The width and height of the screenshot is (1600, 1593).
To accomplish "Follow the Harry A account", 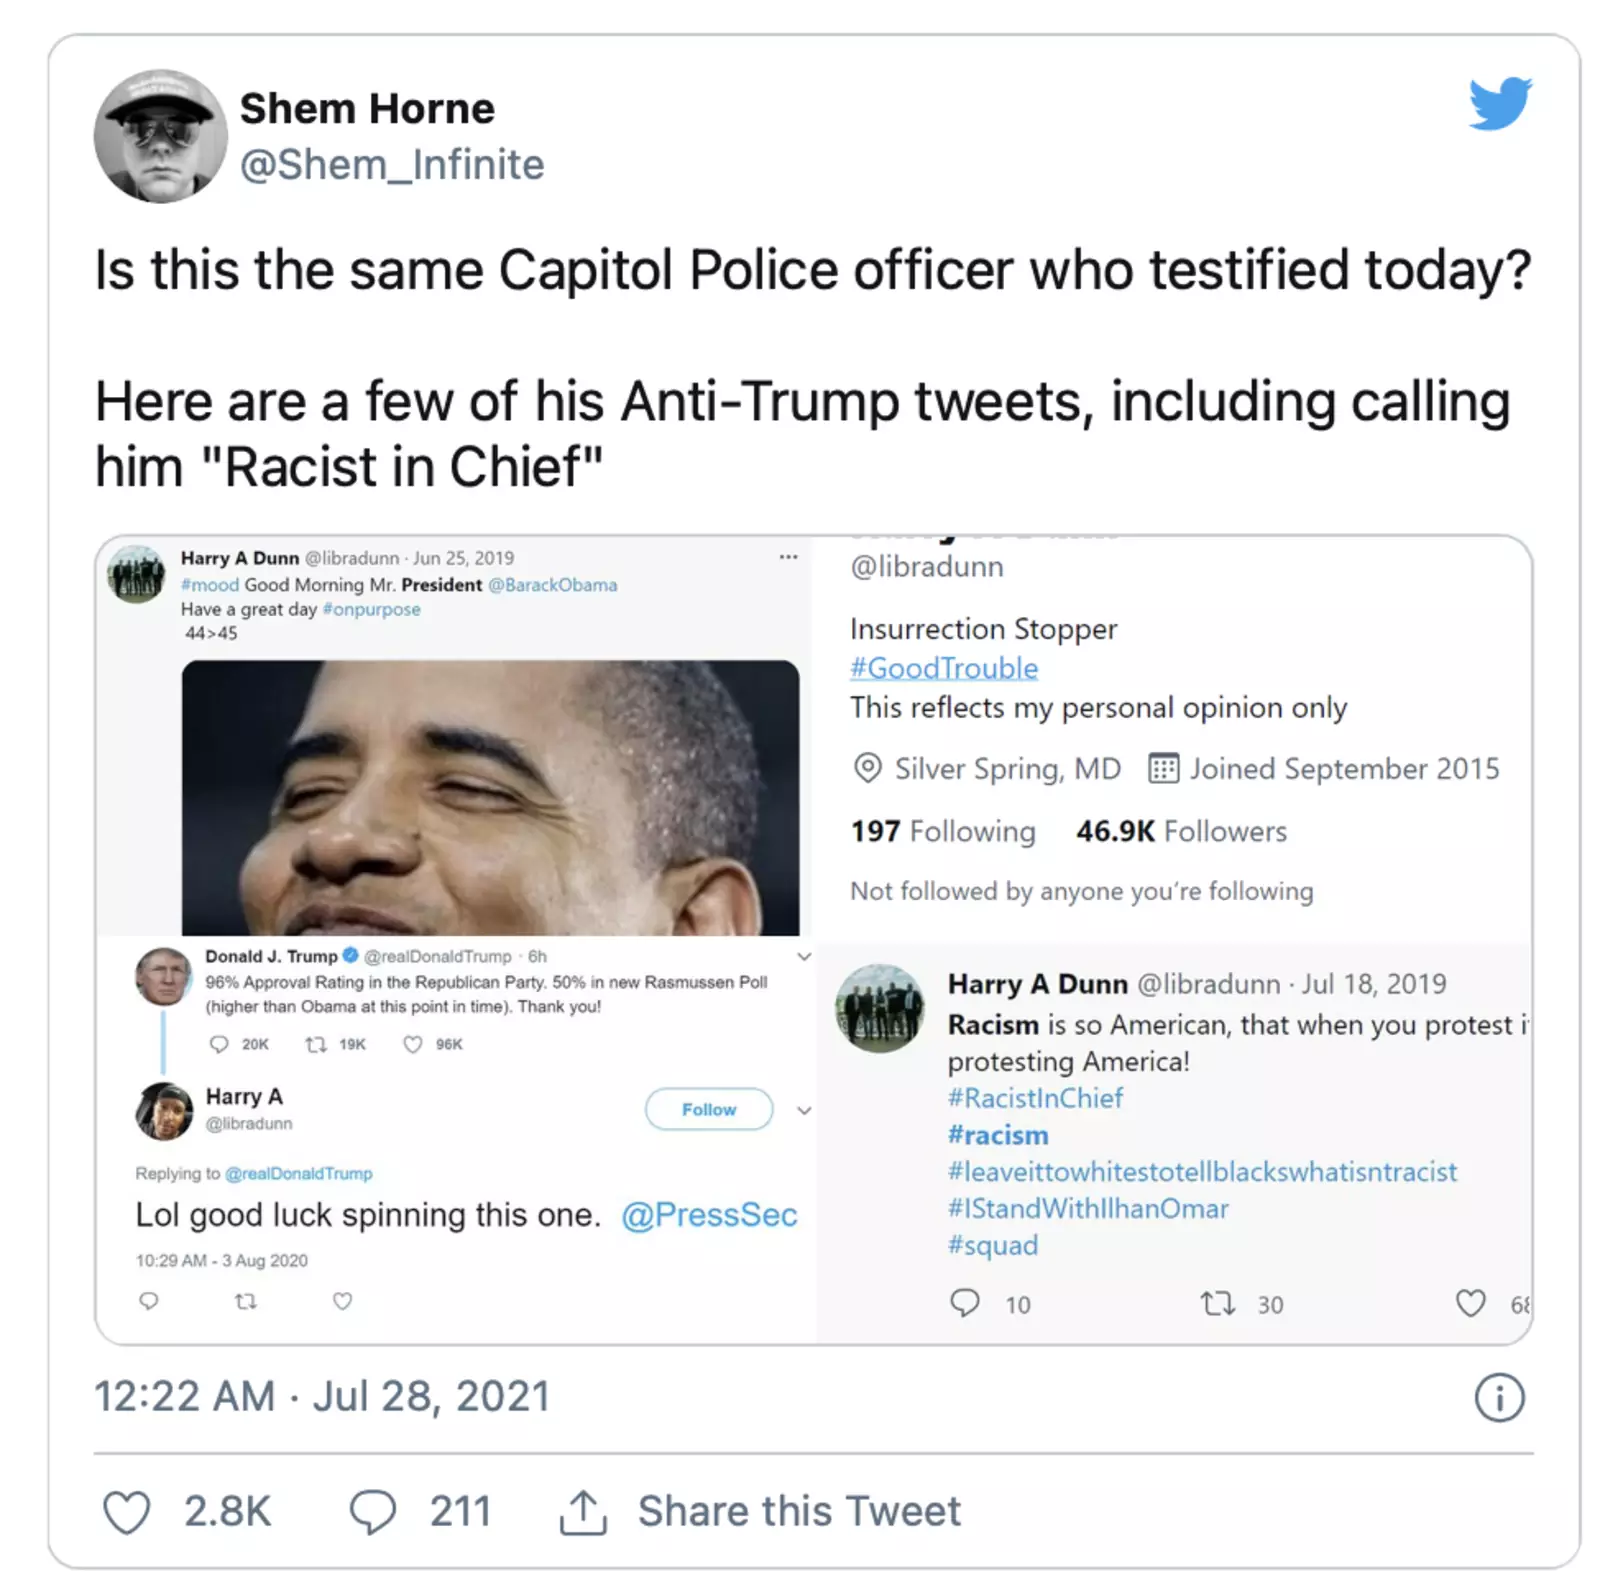I will [x=708, y=1109].
